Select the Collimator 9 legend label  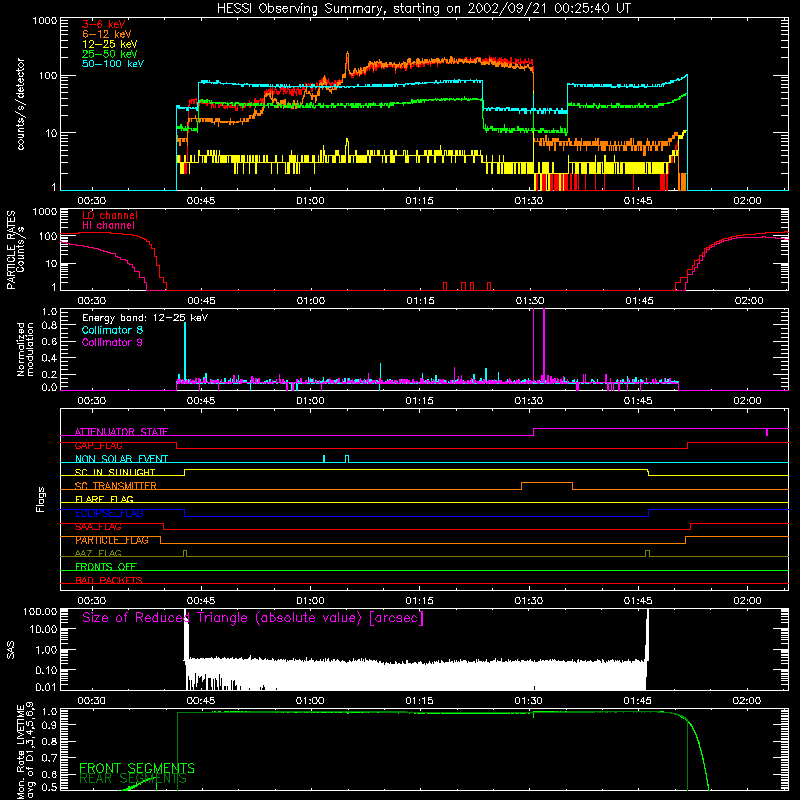(x=112, y=342)
